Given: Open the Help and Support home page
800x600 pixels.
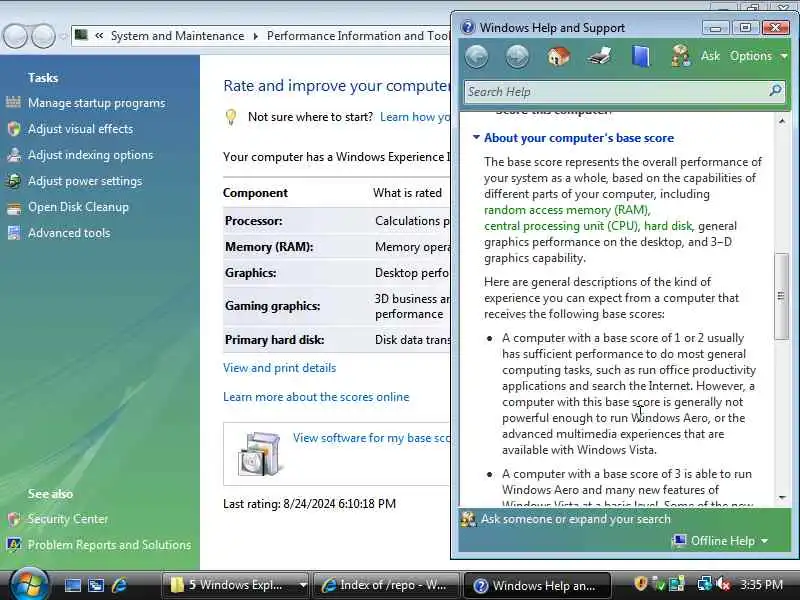Looking at the screenshot, I should [559, 56].
